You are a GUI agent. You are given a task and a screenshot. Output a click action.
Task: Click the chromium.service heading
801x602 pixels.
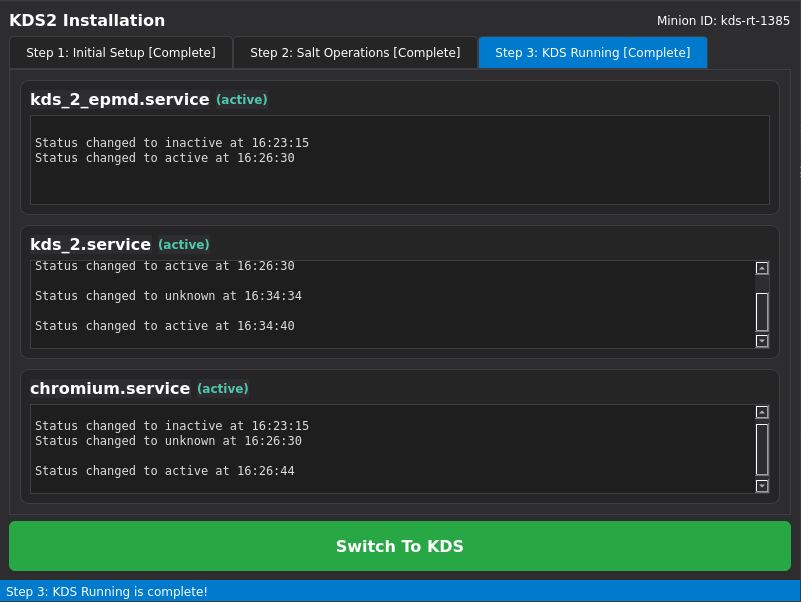(110, 388)
